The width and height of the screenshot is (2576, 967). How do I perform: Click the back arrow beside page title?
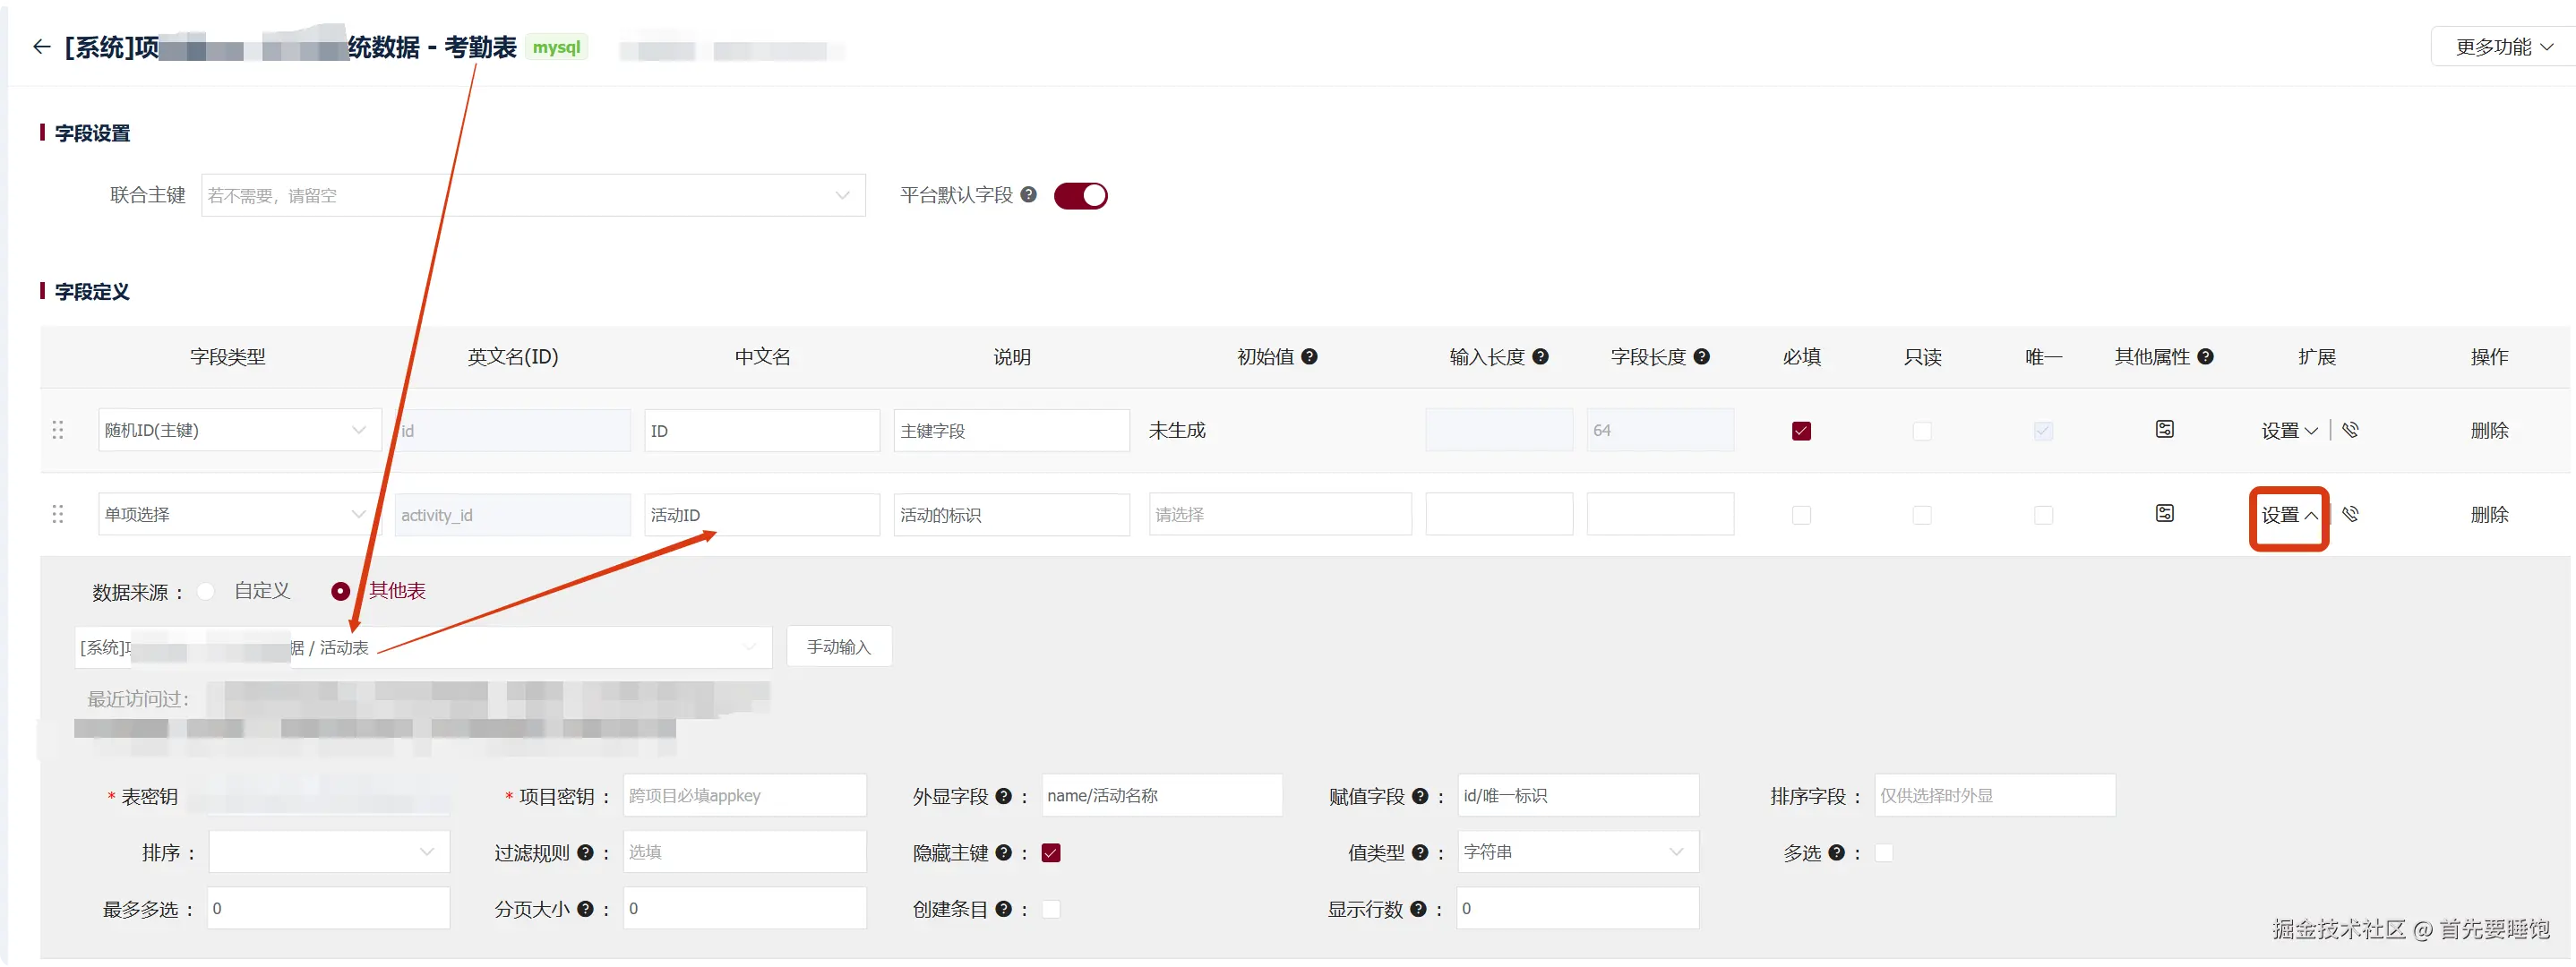(41, 47)
